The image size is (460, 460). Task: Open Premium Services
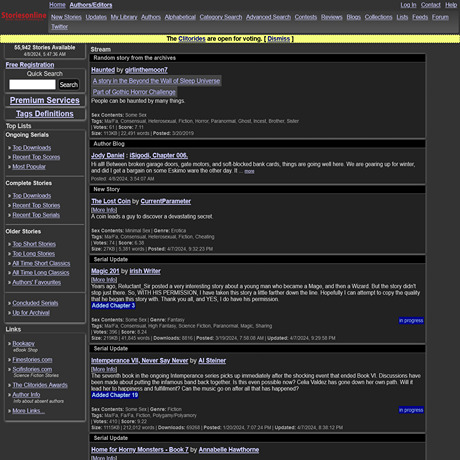[x=45, y=100]
